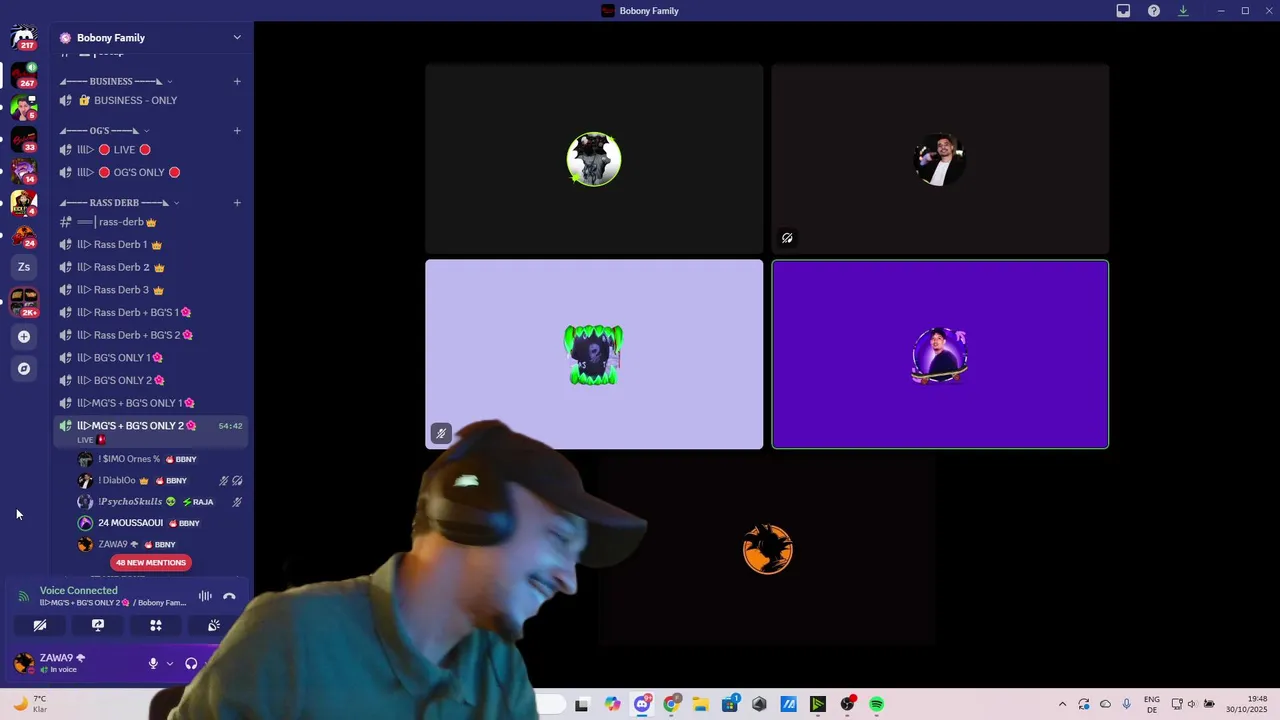Add channel to BUSINESS category
The image size is (1280, 720).
coord(237,81)
